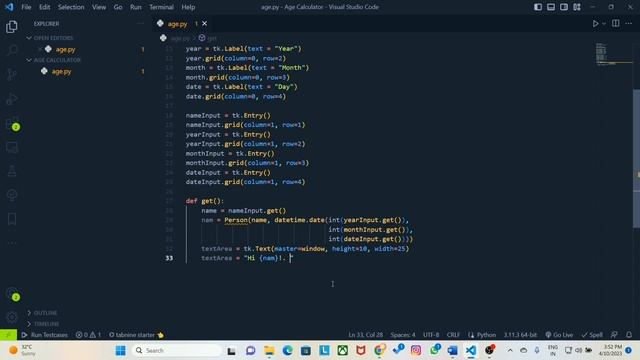Select age.py under Open Editors

(x=65, y=49)
